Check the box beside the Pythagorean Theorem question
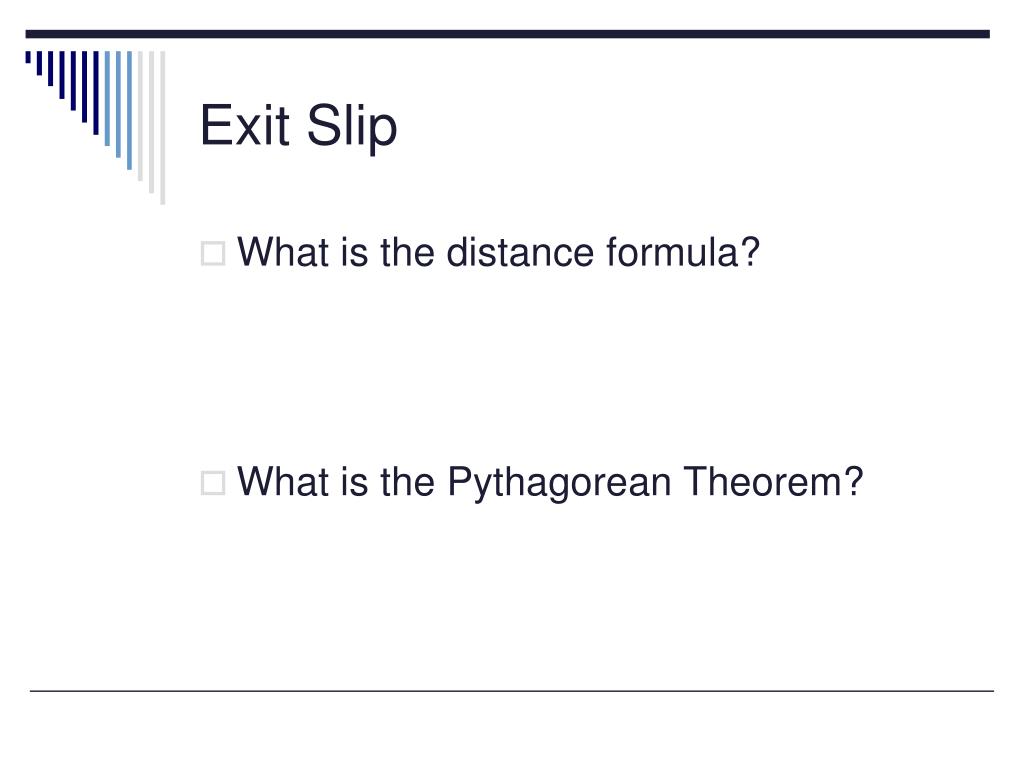The width and height of the screenshot is (1024, 768). click(213, 483)
